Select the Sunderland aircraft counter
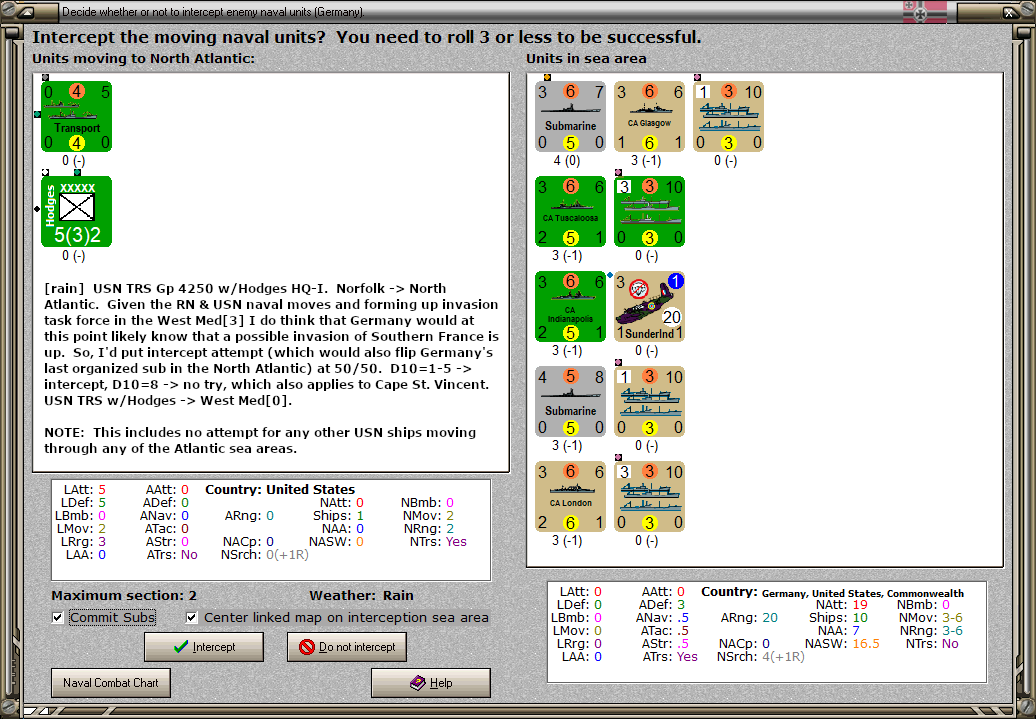 click(x=649, y=307)
